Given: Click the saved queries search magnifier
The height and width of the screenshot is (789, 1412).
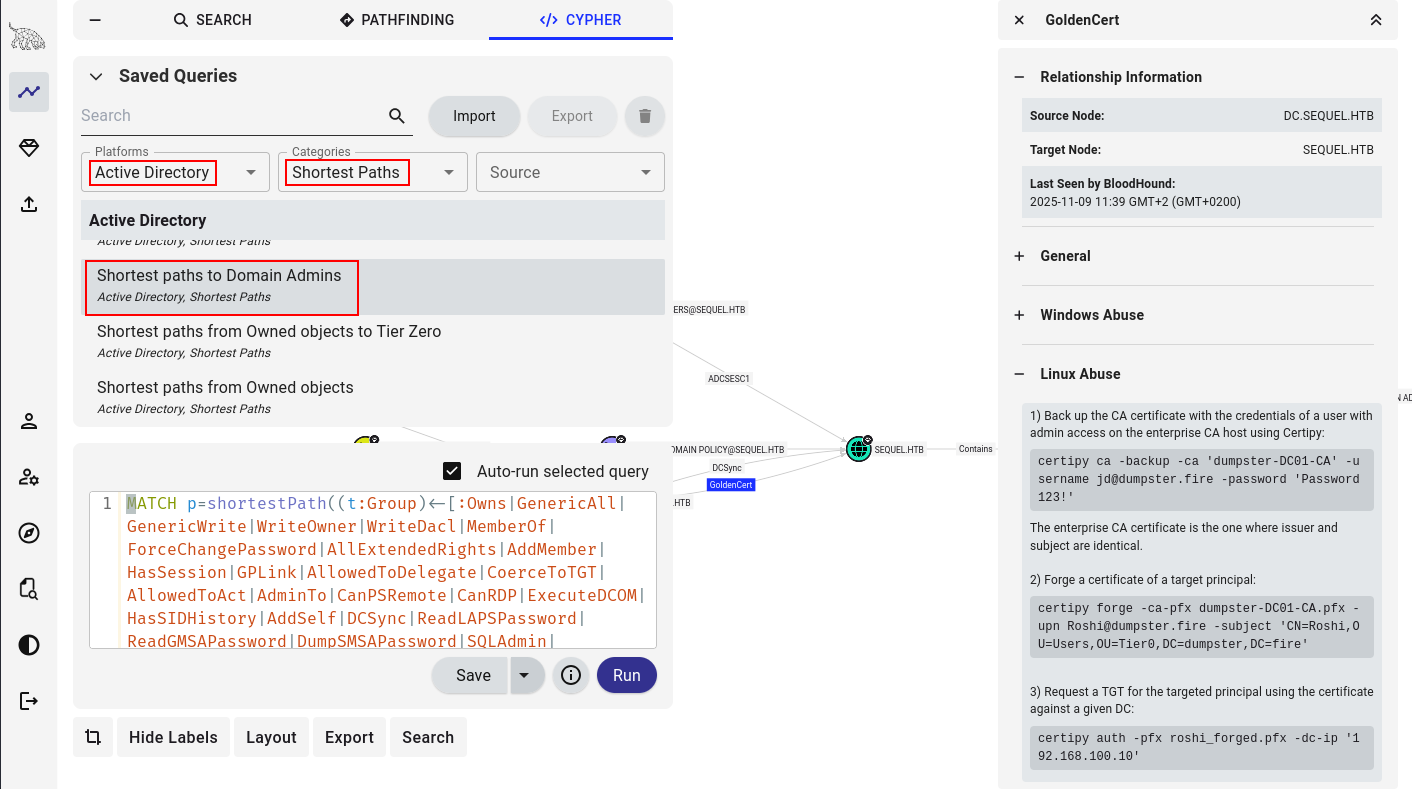Looking at the screenshot, I should point(397,116).
